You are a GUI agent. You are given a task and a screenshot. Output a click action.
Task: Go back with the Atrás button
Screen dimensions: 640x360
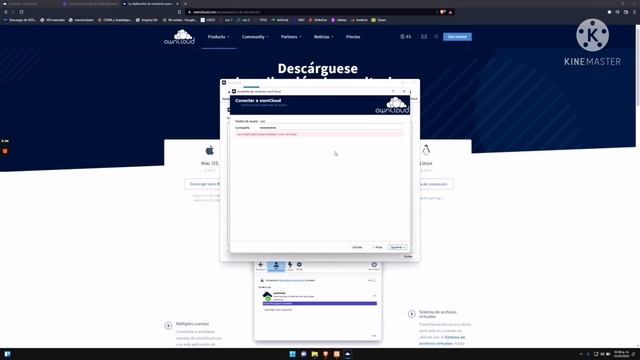click(378, 247)
